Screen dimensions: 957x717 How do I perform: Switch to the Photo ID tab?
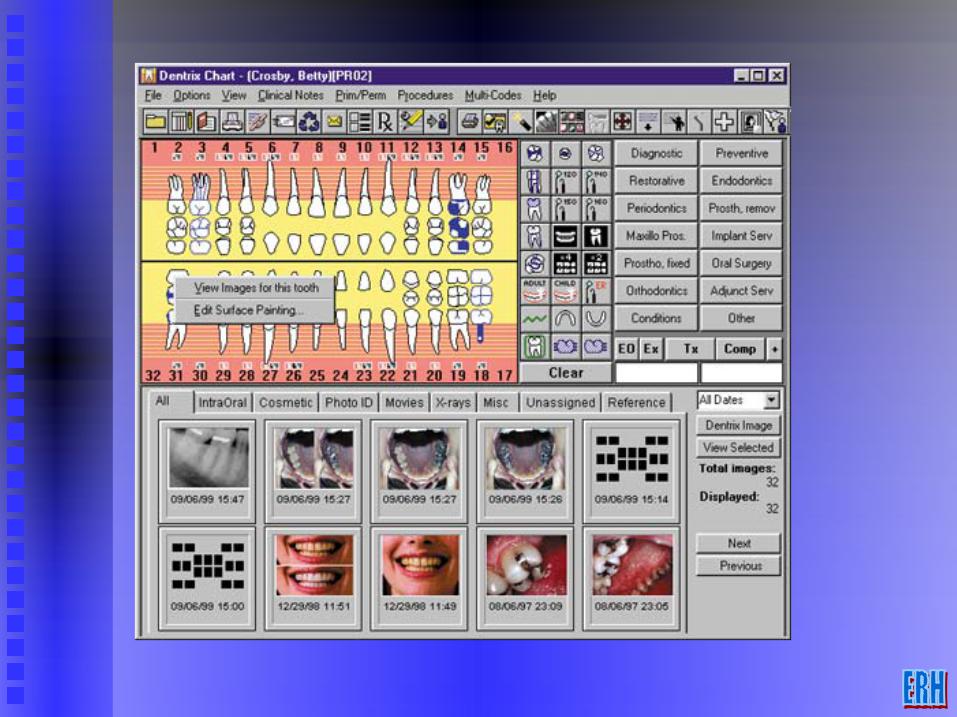(x=348, y=403)
